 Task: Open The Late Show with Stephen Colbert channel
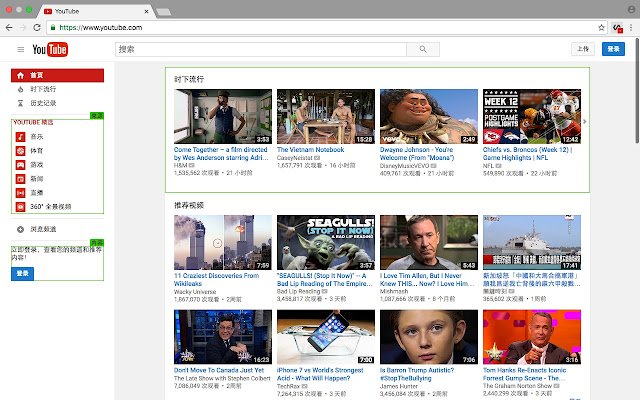[222, 378]
